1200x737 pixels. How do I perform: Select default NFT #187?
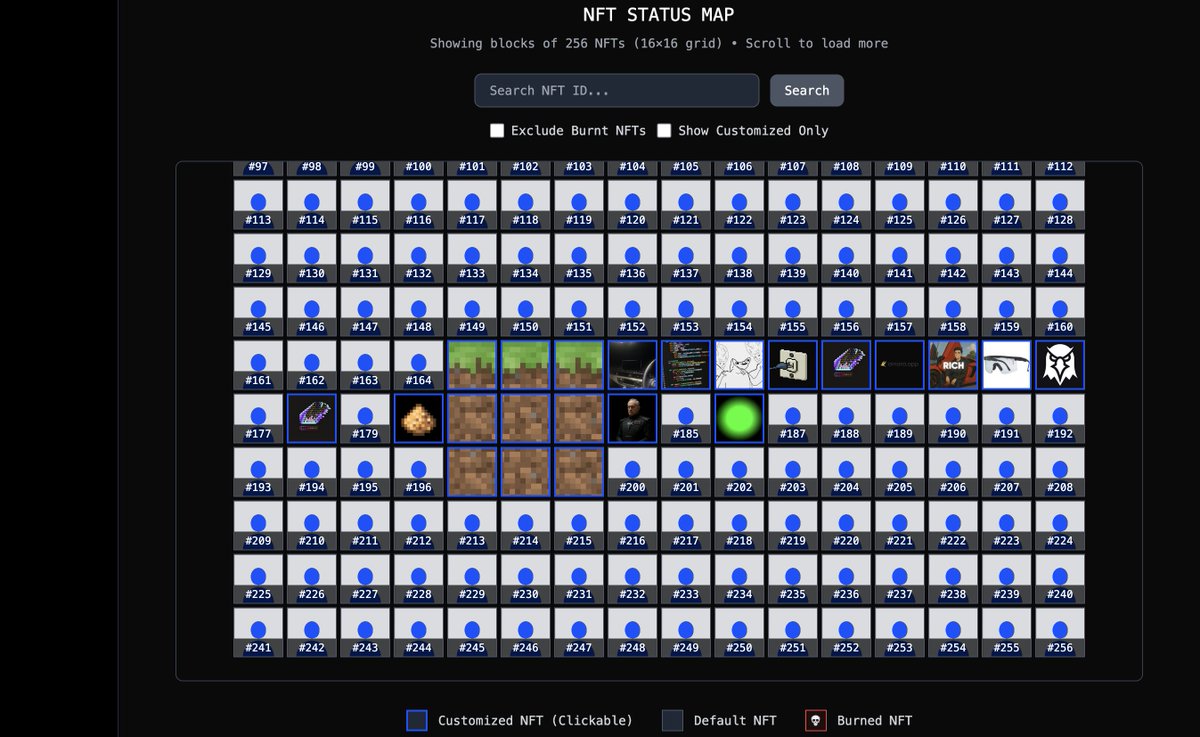(793, 418)
